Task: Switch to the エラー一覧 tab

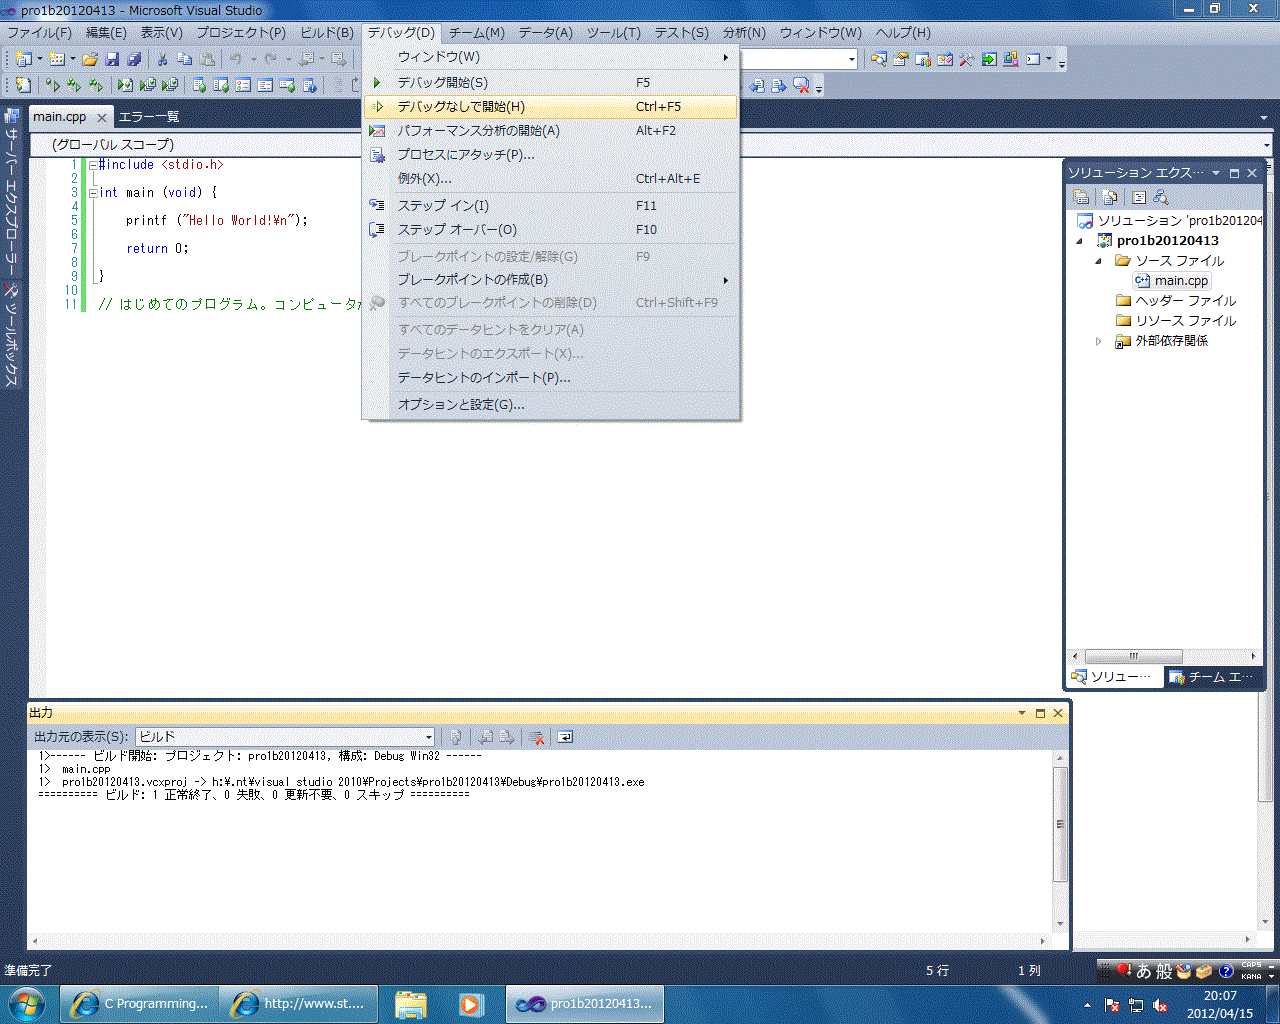Action: (149, 117)
